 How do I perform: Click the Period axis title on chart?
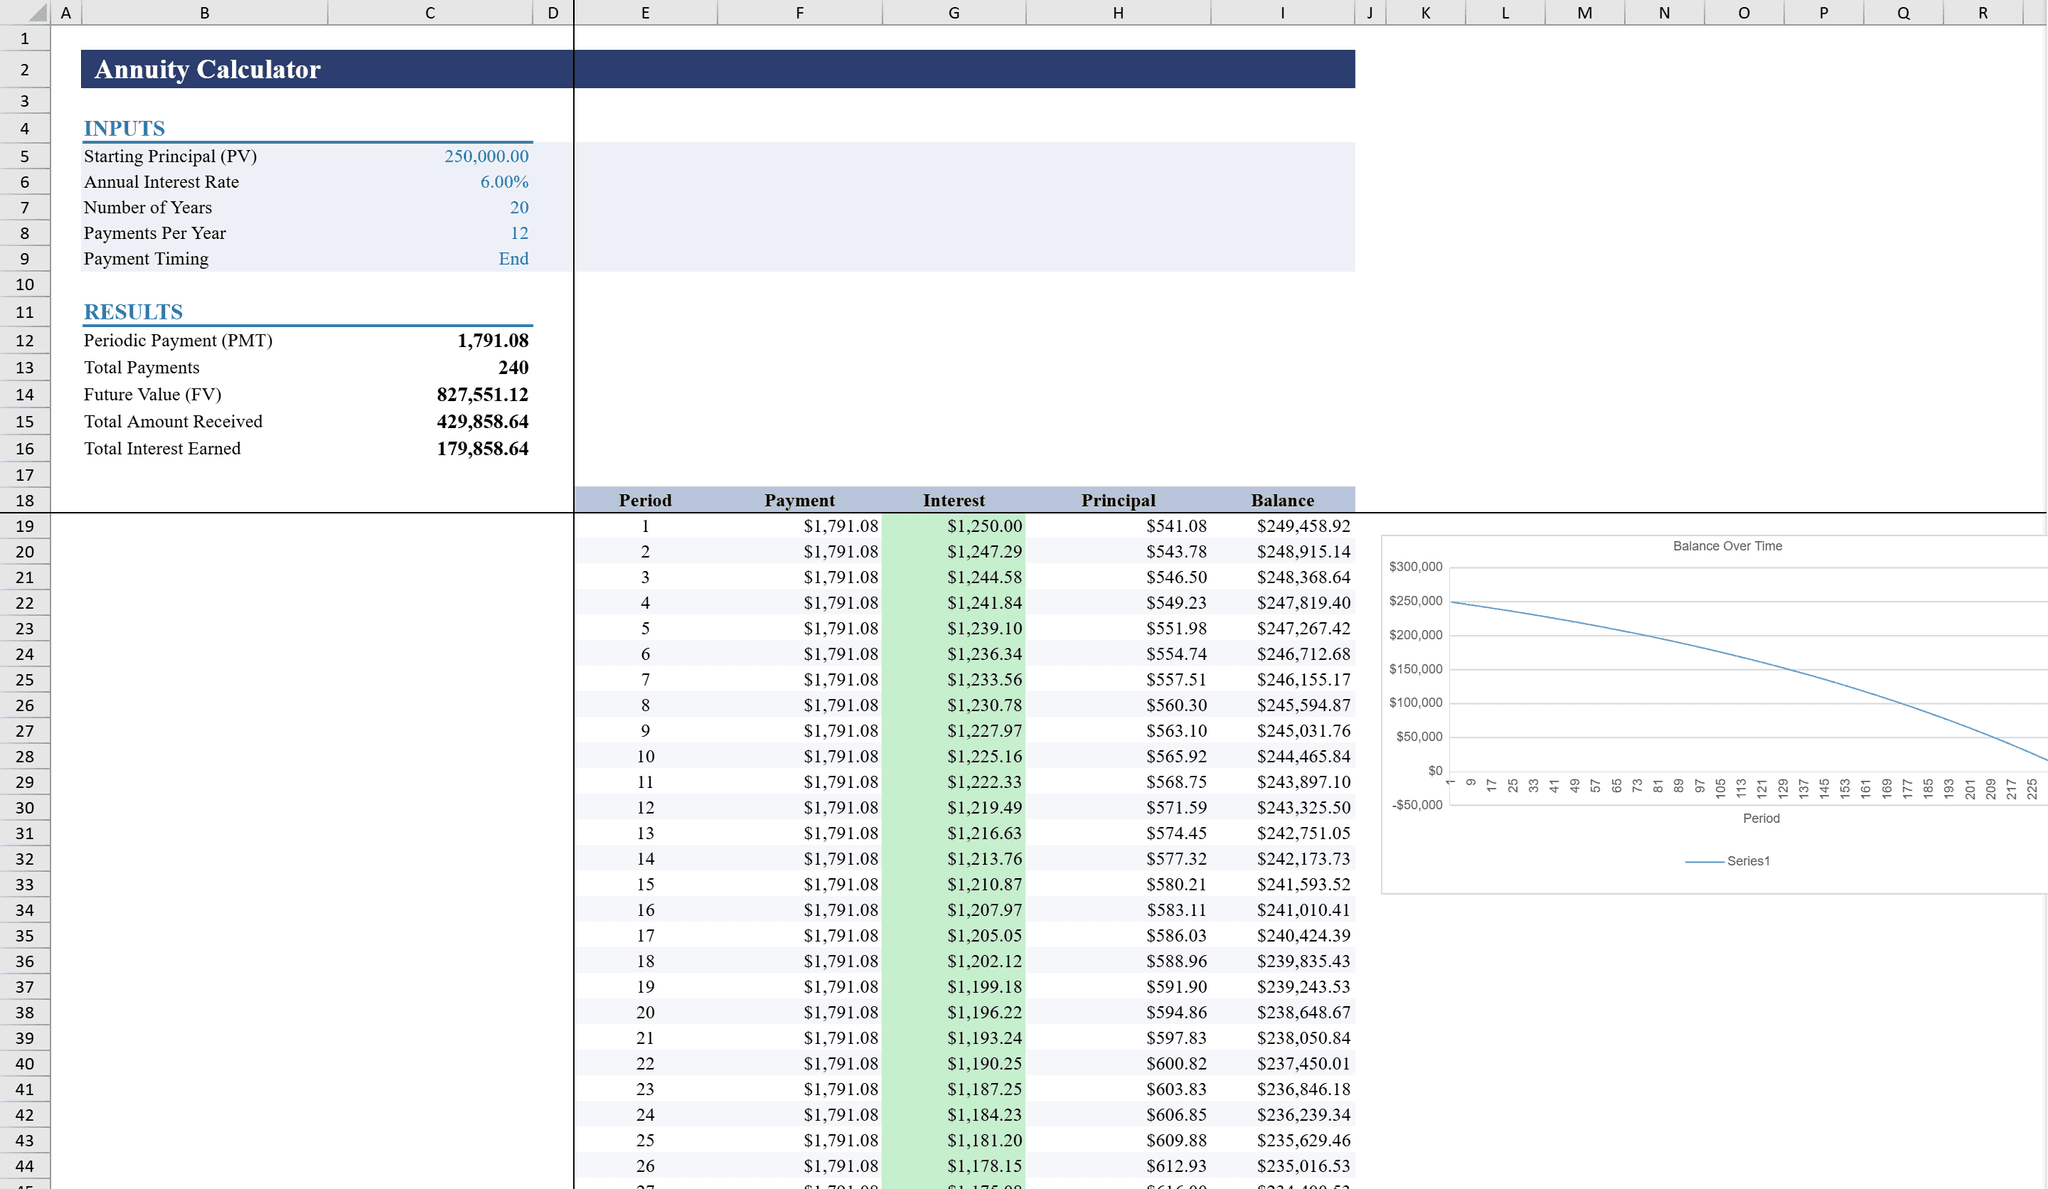(1761, 818)
